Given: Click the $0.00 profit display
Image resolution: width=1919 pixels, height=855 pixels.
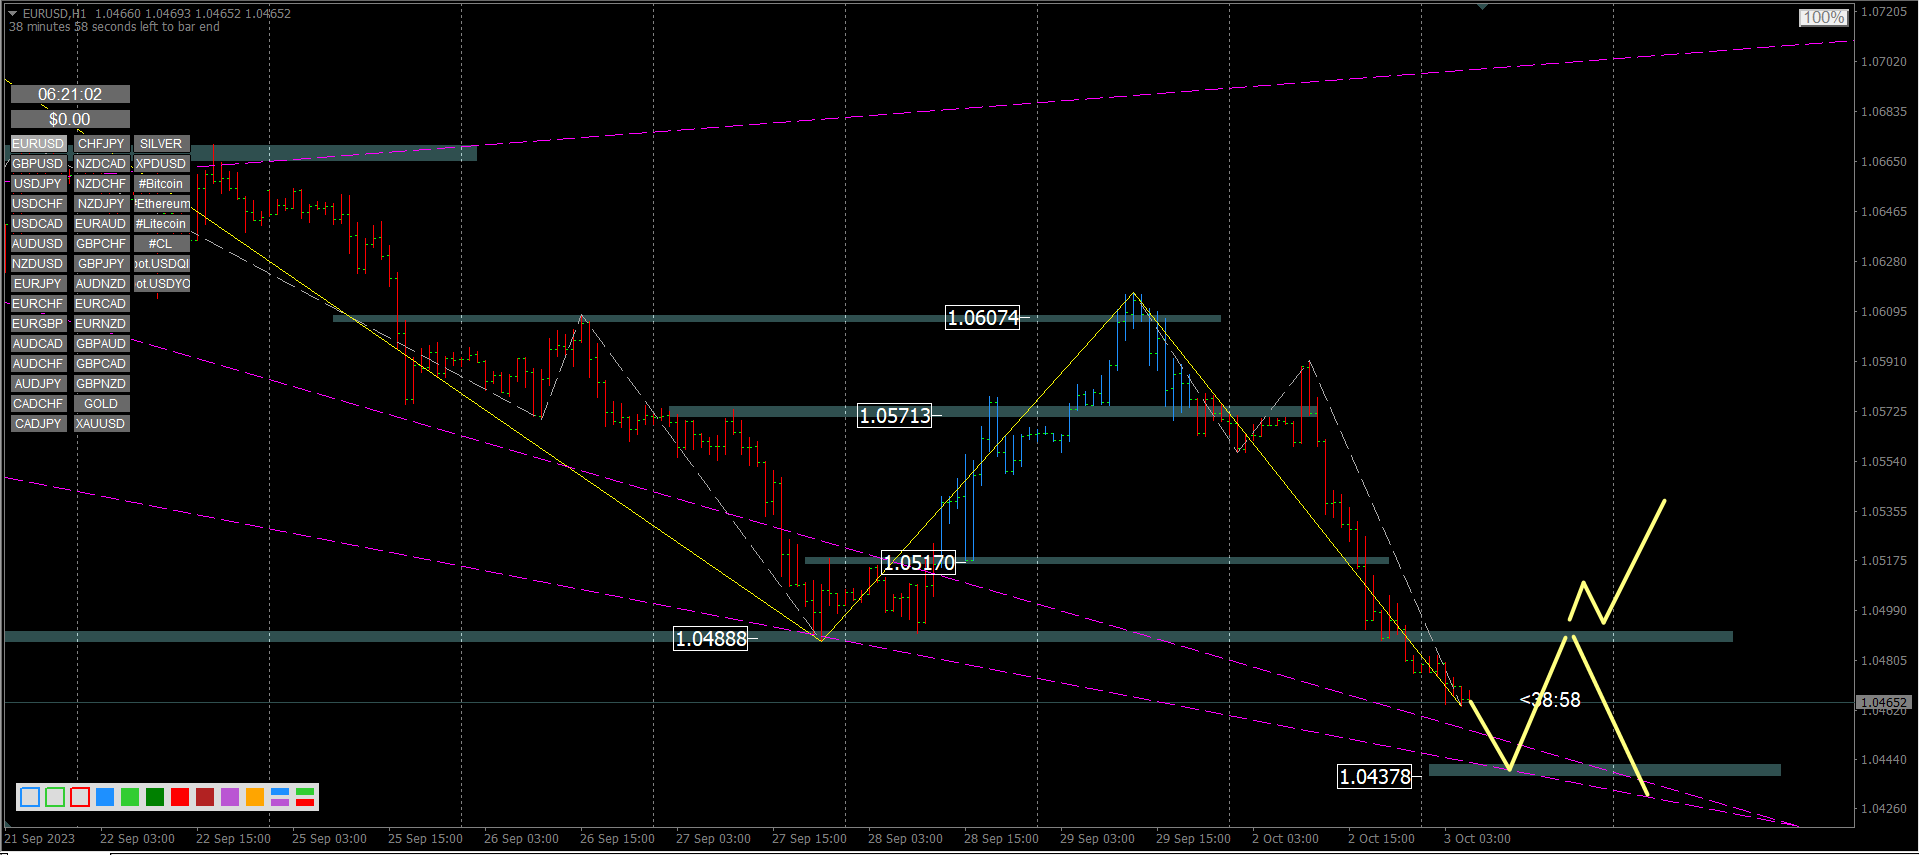Looking at the screenshot, I should point(70,119).
